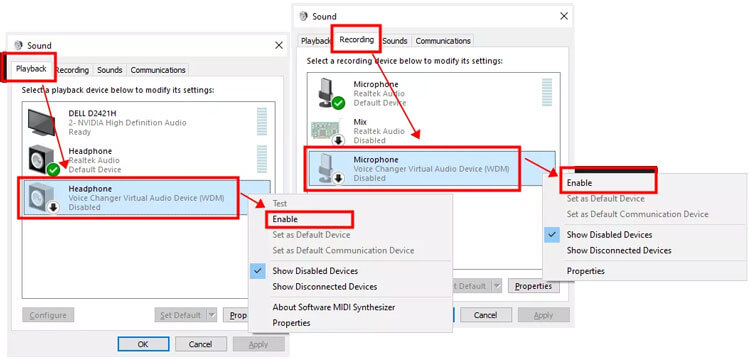The width and height of the screenshot is (750, 361).
Task: Click Configure button in Playback window
Action: click(48, 315)
